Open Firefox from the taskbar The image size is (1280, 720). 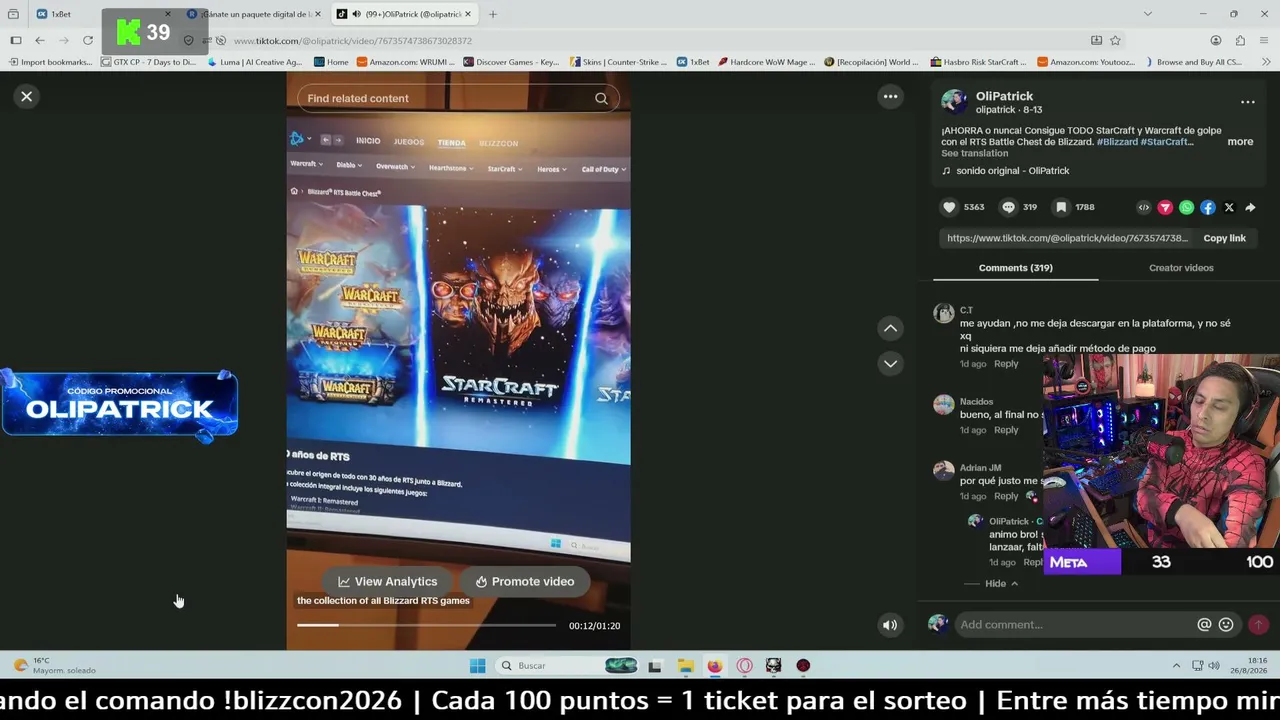(x=714, y=666)
